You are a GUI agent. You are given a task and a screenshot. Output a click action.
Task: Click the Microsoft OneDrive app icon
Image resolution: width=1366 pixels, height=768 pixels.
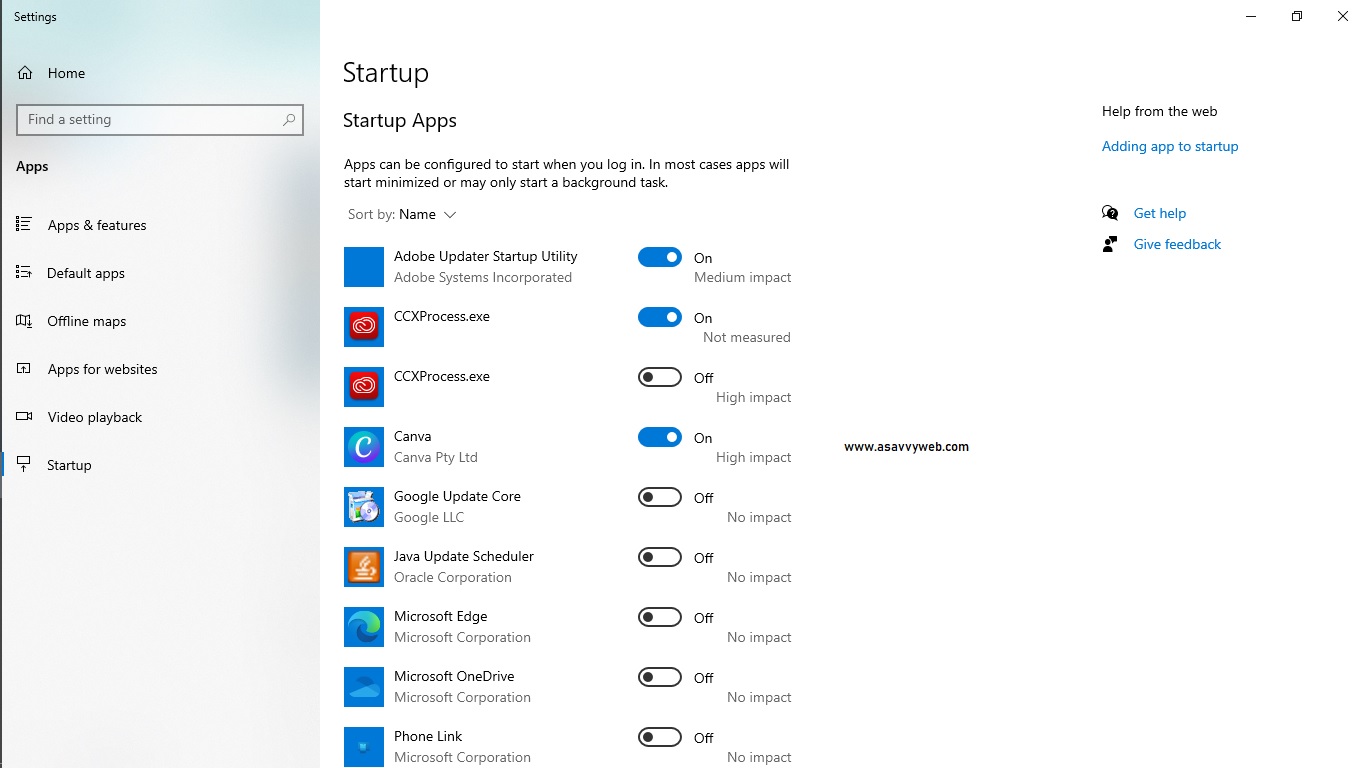364,687
